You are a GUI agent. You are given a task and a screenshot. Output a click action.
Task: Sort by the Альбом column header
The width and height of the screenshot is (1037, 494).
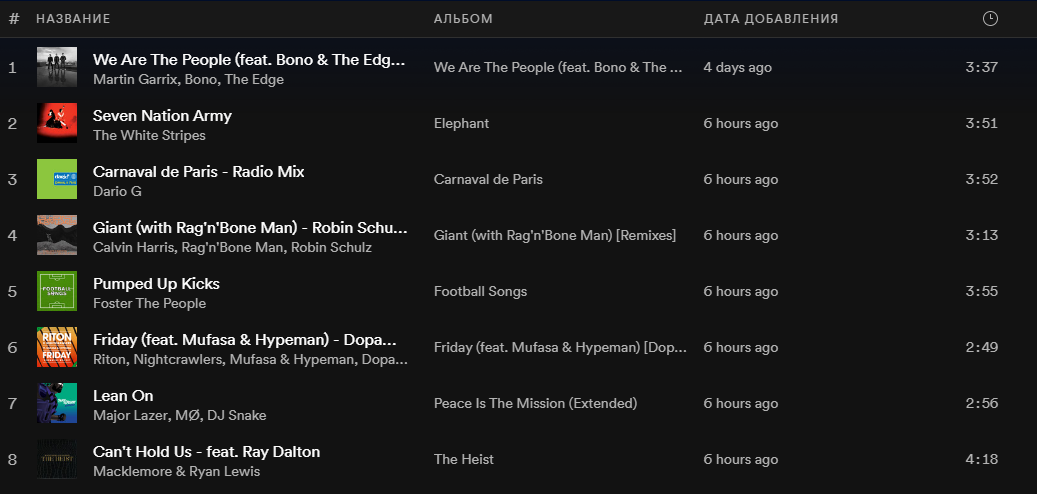[463, 19]
